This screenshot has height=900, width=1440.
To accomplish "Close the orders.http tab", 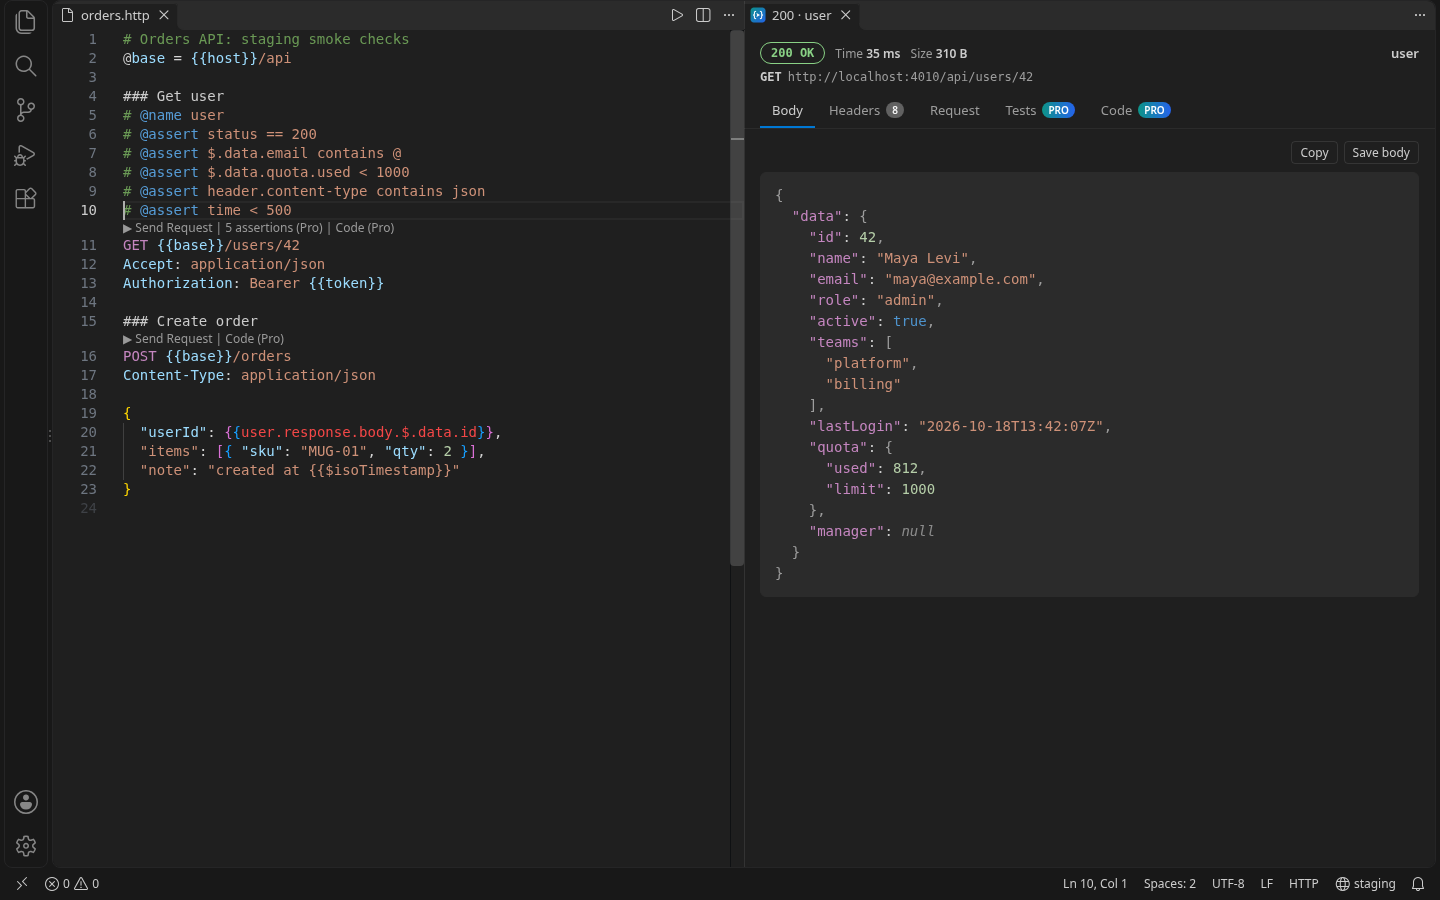I will 164,15.
